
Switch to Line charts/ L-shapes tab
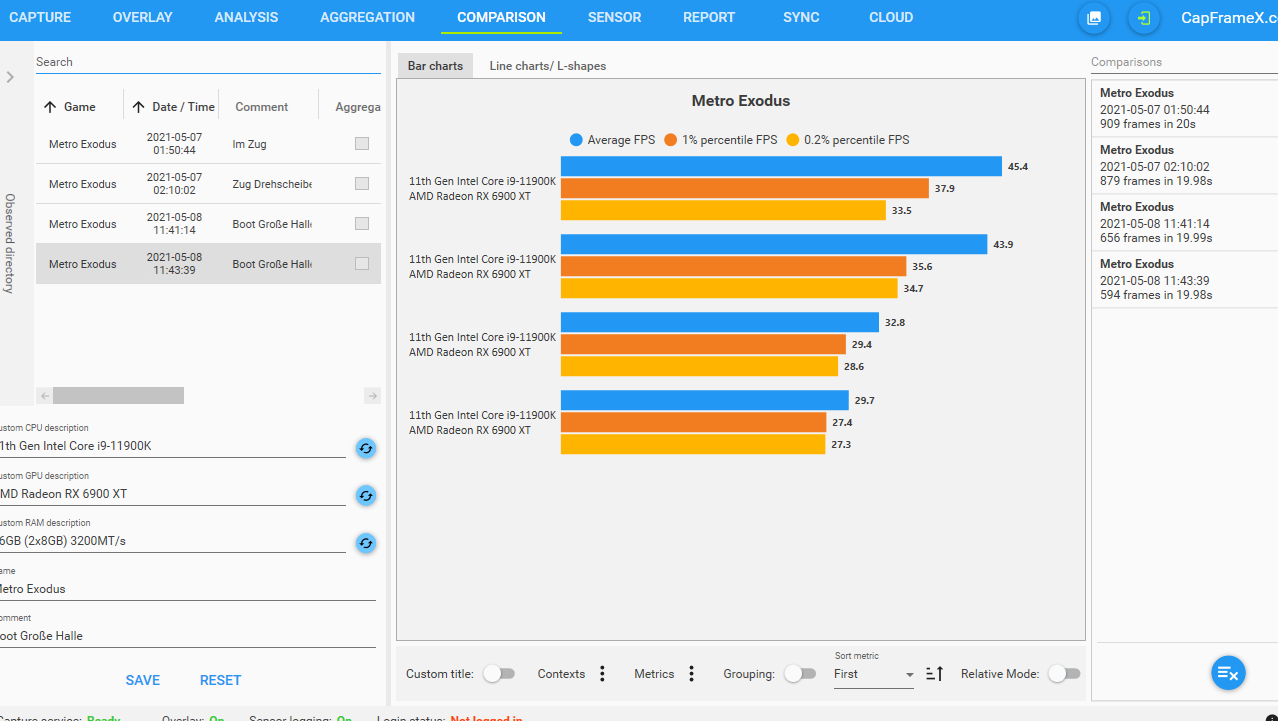547,66
